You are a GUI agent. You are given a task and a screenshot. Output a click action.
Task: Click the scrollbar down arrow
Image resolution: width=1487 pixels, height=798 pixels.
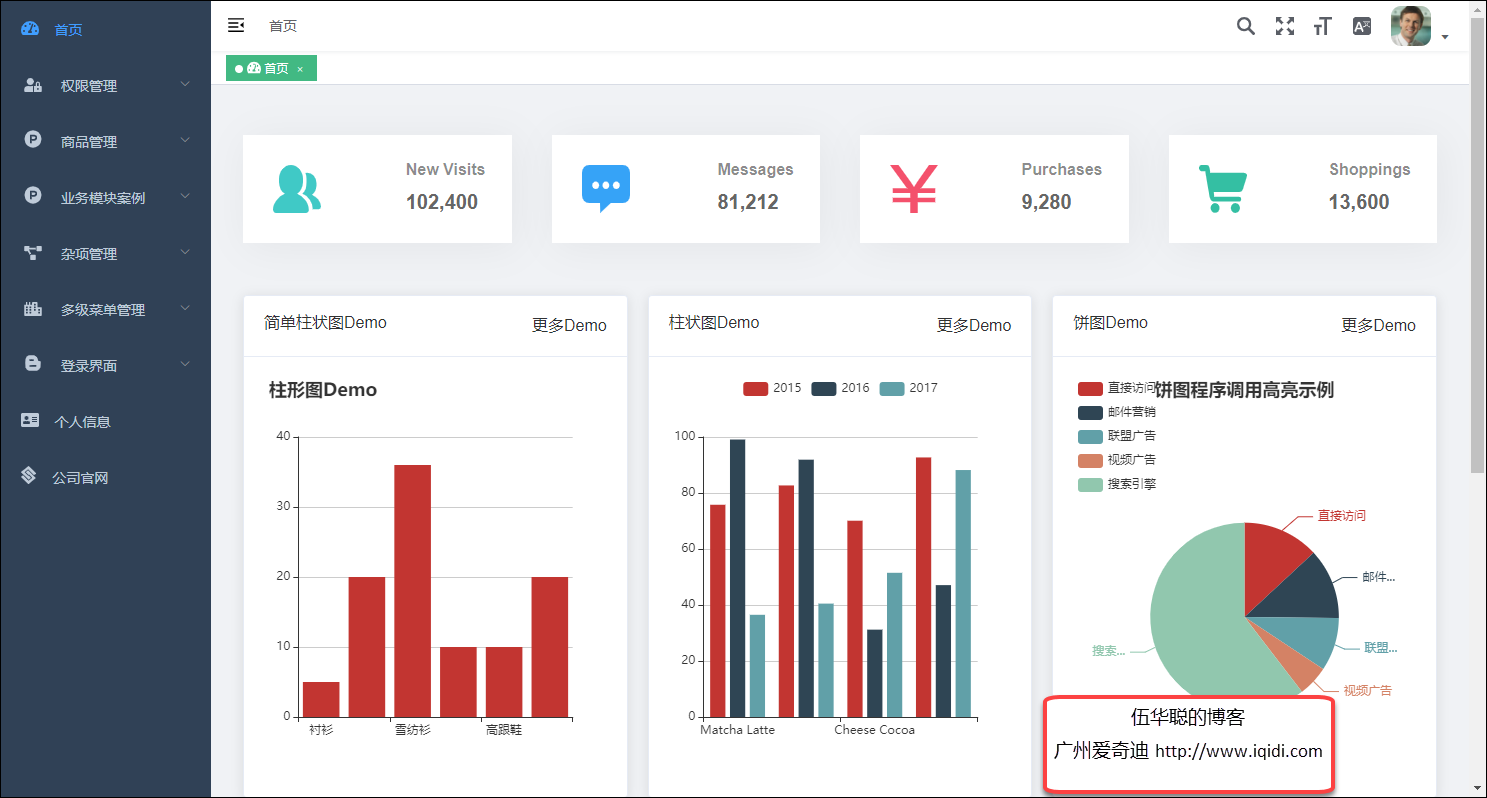click(x=1478, y=788)
